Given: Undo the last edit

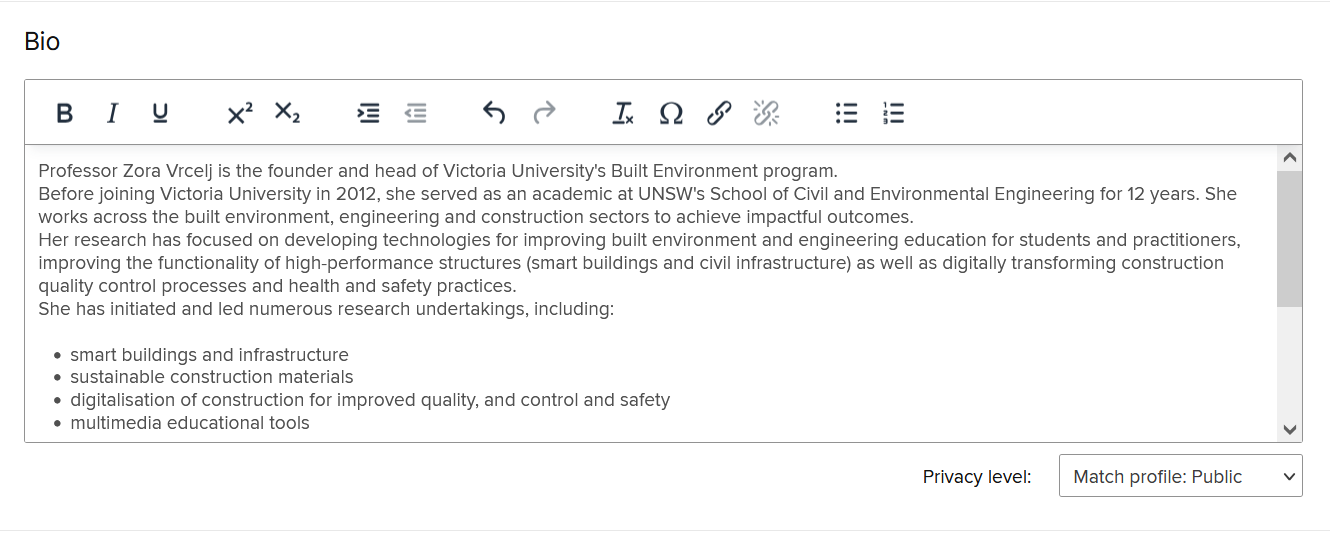Looking at the screenshot, I should point(494,113).
